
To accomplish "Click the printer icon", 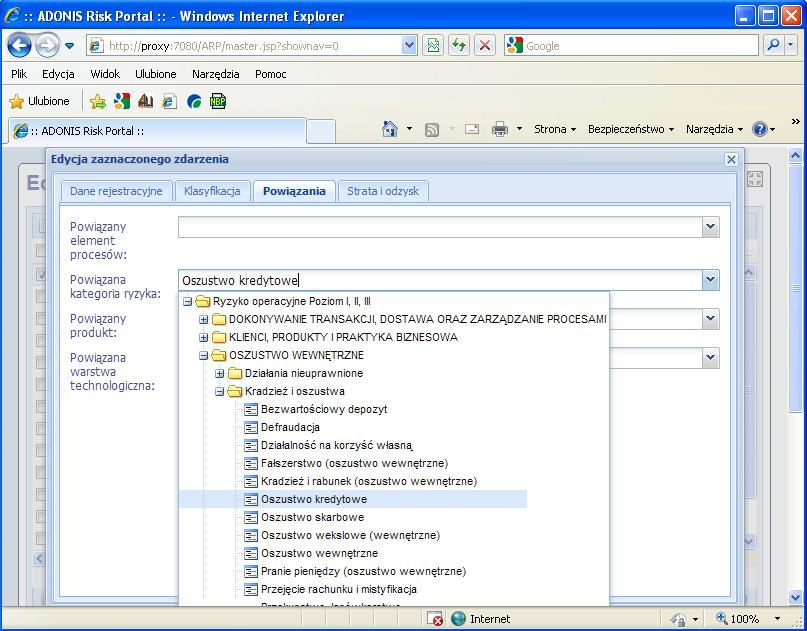I will pyautogui.click(x=500, y=129).
